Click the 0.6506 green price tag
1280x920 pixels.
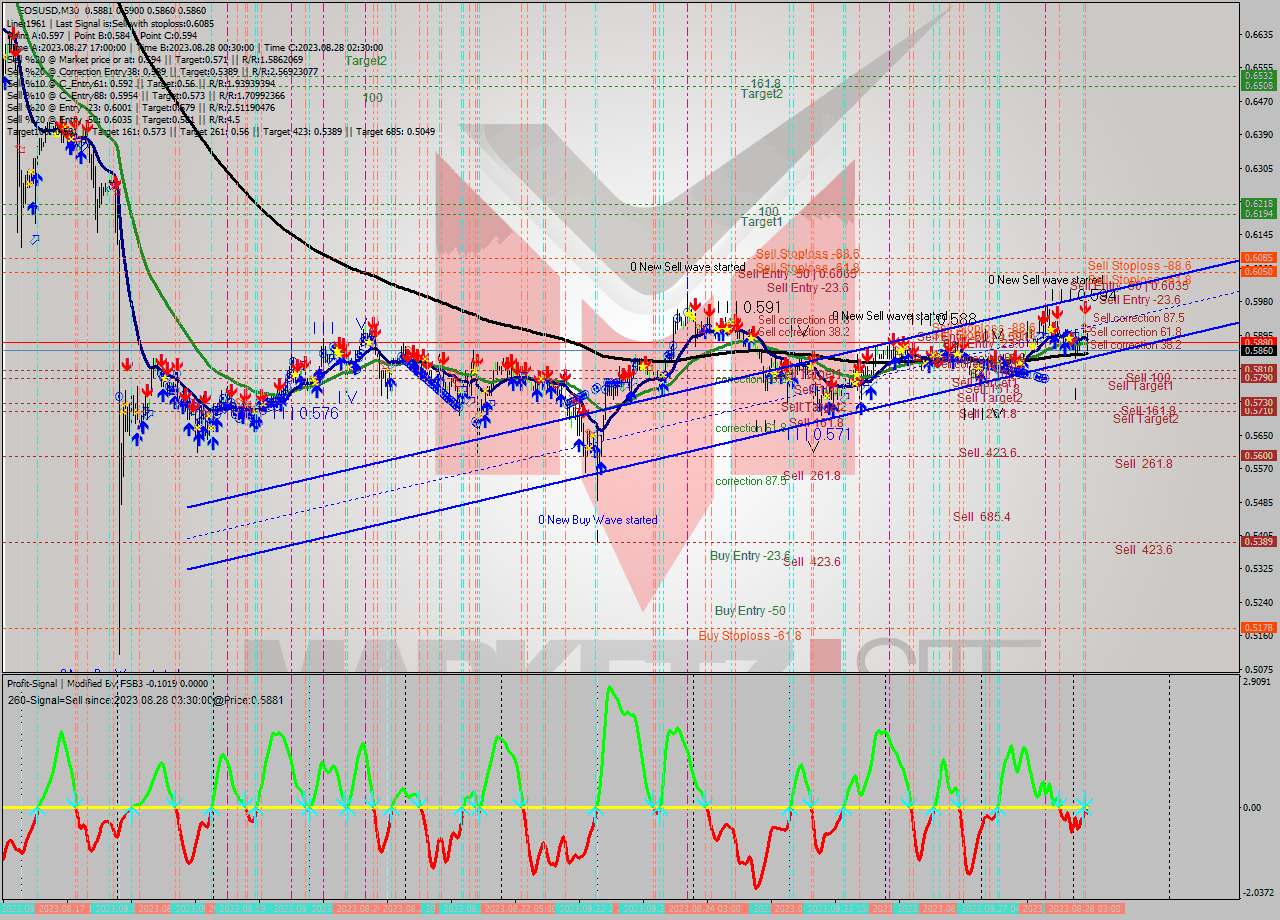tap(1257, 86)
